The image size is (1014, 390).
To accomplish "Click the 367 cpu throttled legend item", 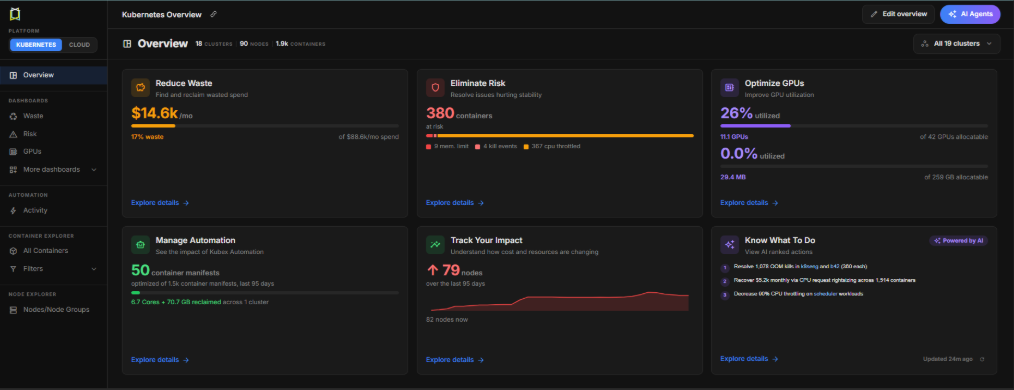I will click(552, 147).
